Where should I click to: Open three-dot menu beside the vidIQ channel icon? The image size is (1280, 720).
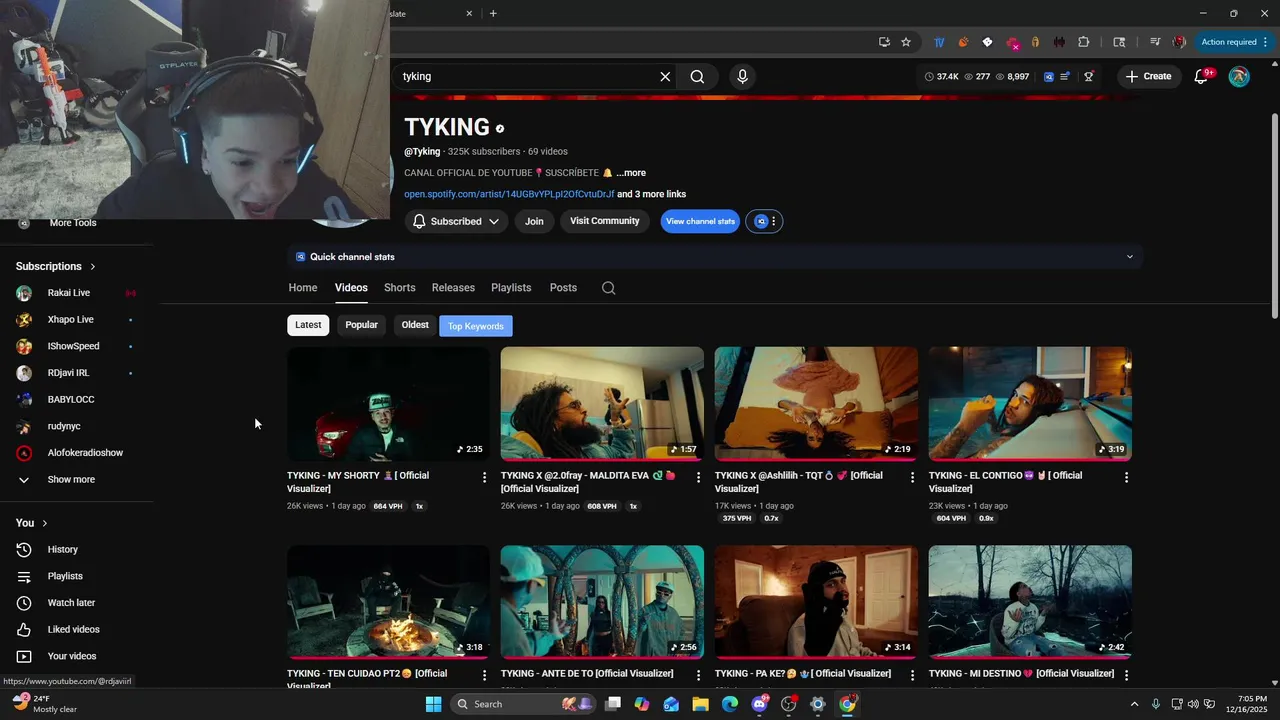773,221
